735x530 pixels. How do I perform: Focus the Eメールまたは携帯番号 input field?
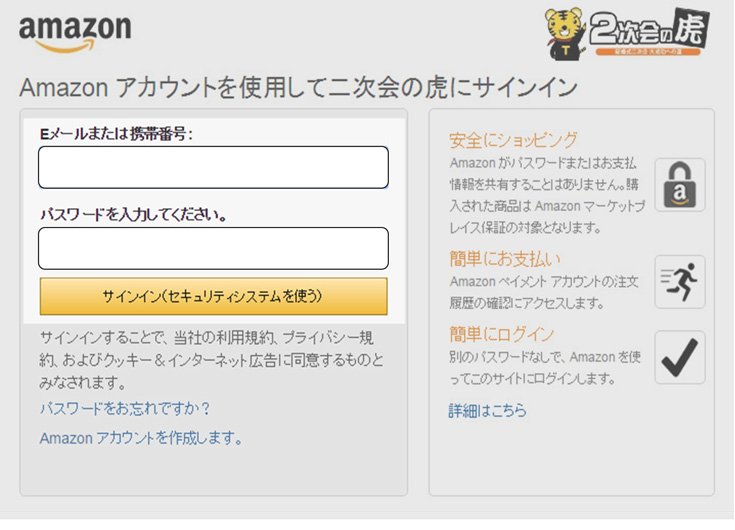point(213,167)
